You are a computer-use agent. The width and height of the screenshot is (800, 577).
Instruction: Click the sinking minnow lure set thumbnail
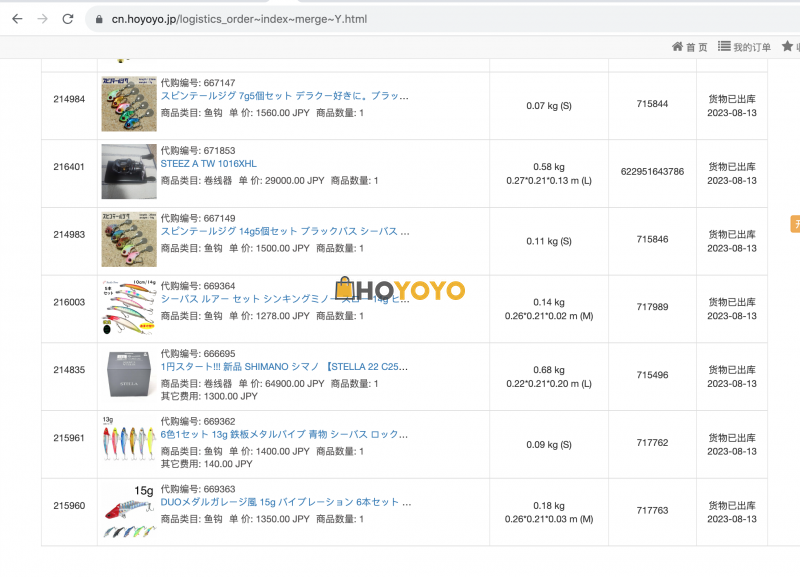coord(129,307)
